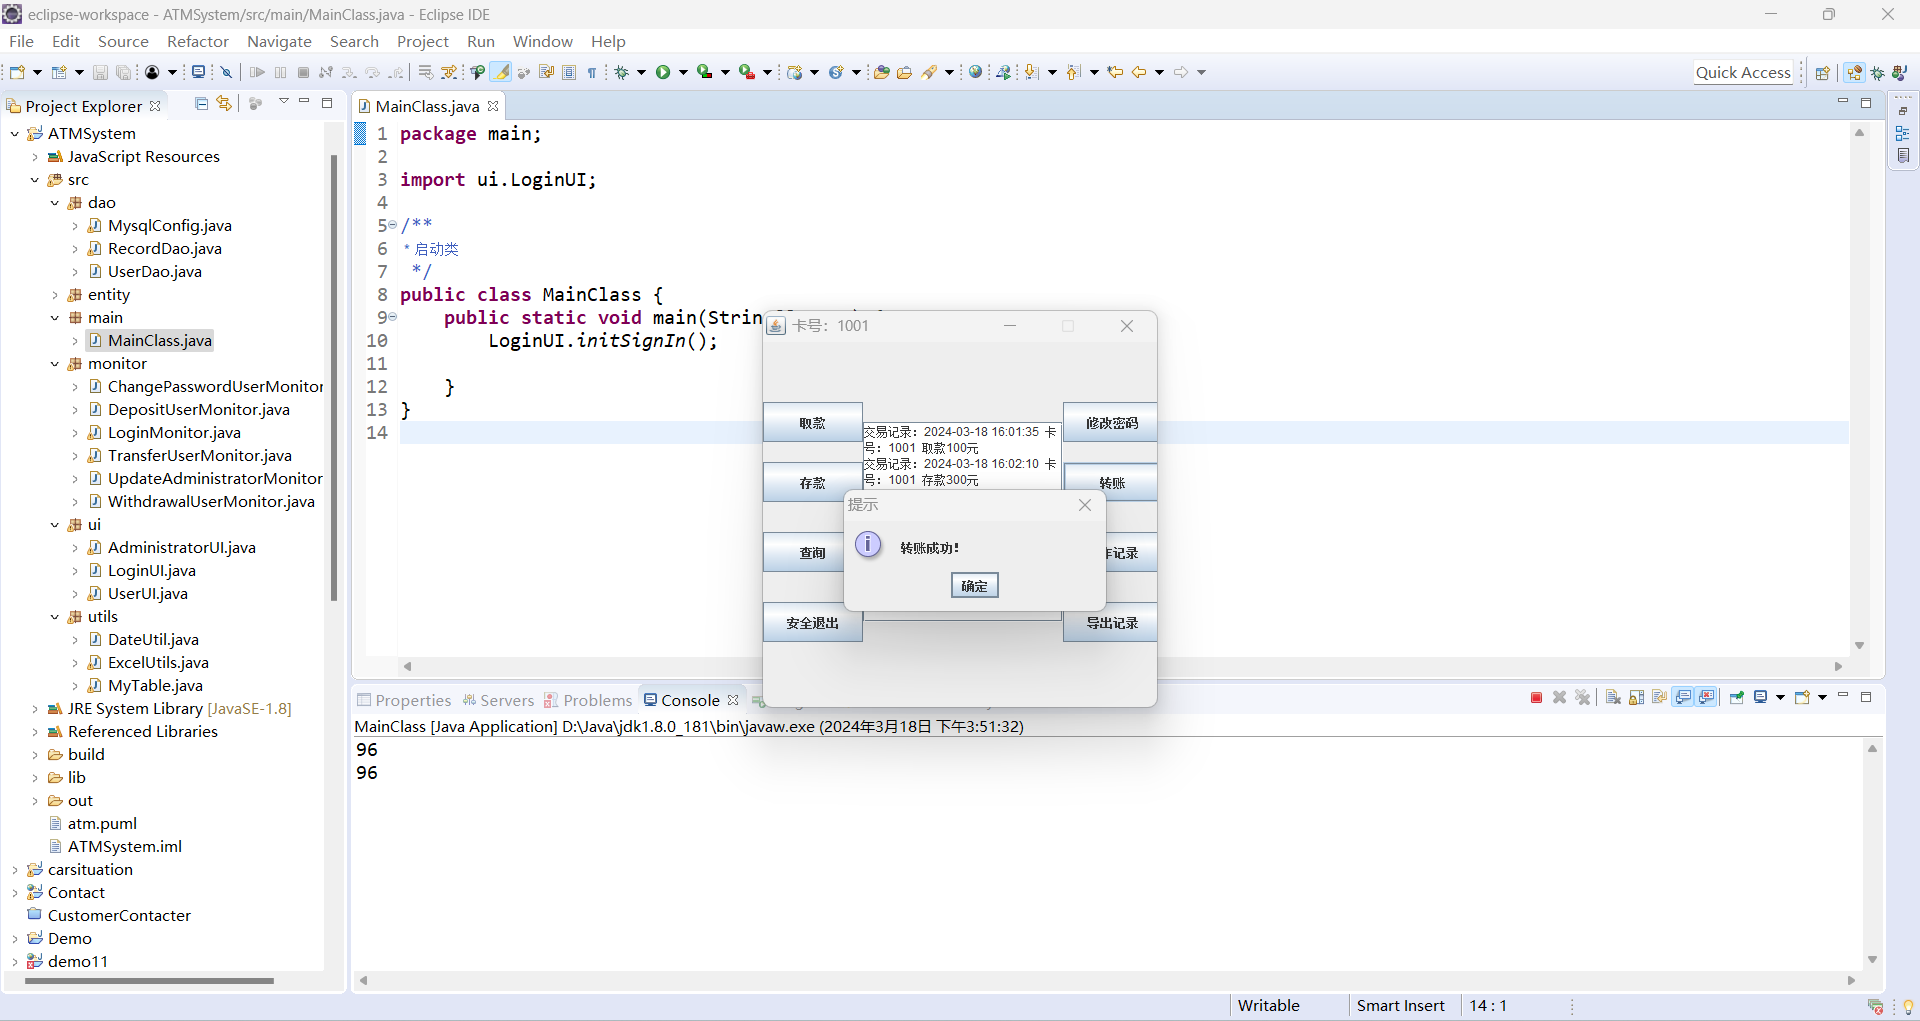Toggle Show Console on standard error change
Viewport: 1920px width, 1021px height.
click(x=1707, y=698)
